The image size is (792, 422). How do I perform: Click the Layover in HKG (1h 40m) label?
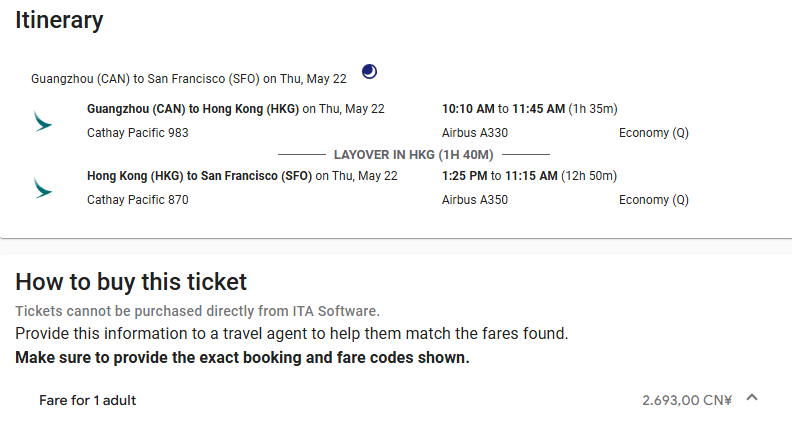coord(413,155)
